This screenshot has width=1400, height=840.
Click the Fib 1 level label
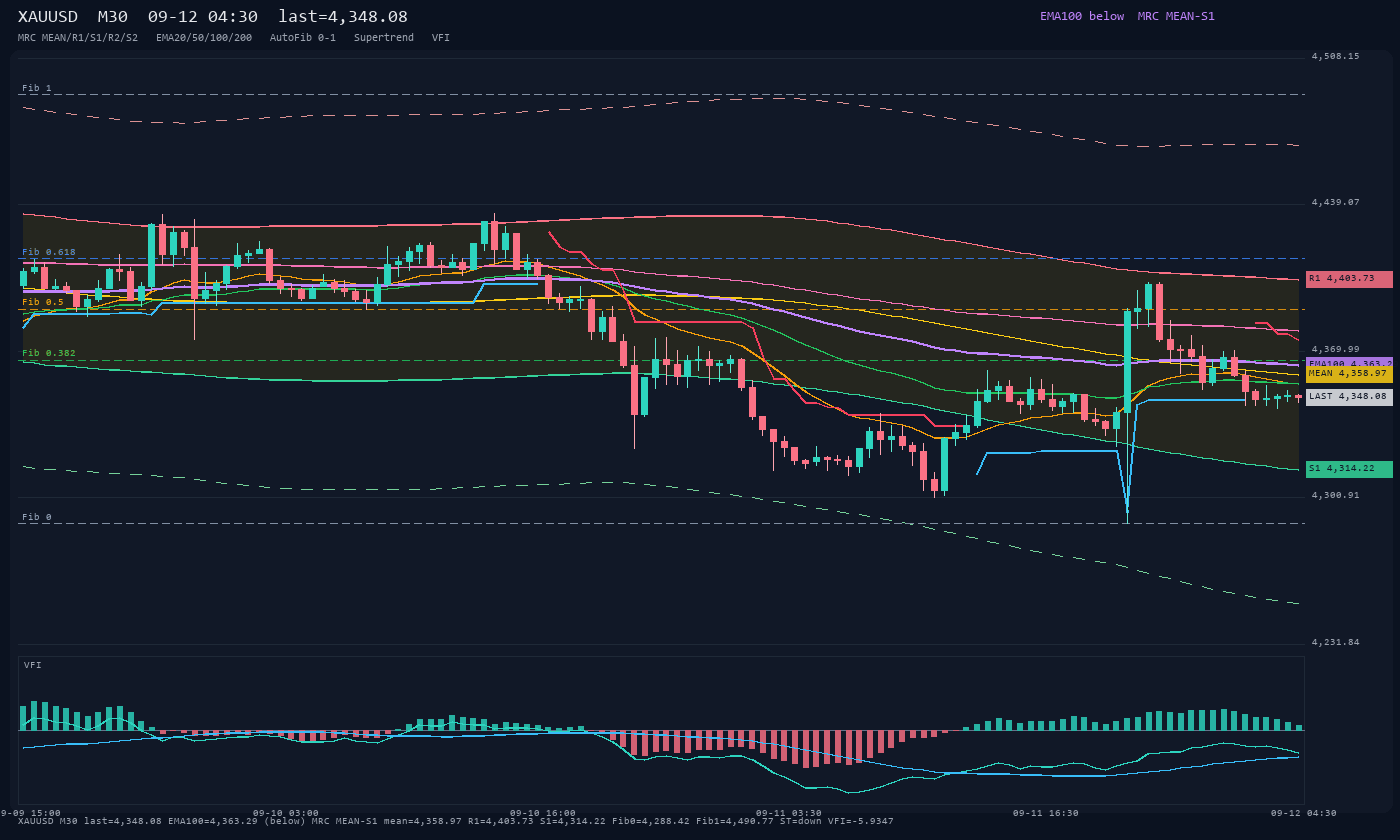tap(37, 88)
